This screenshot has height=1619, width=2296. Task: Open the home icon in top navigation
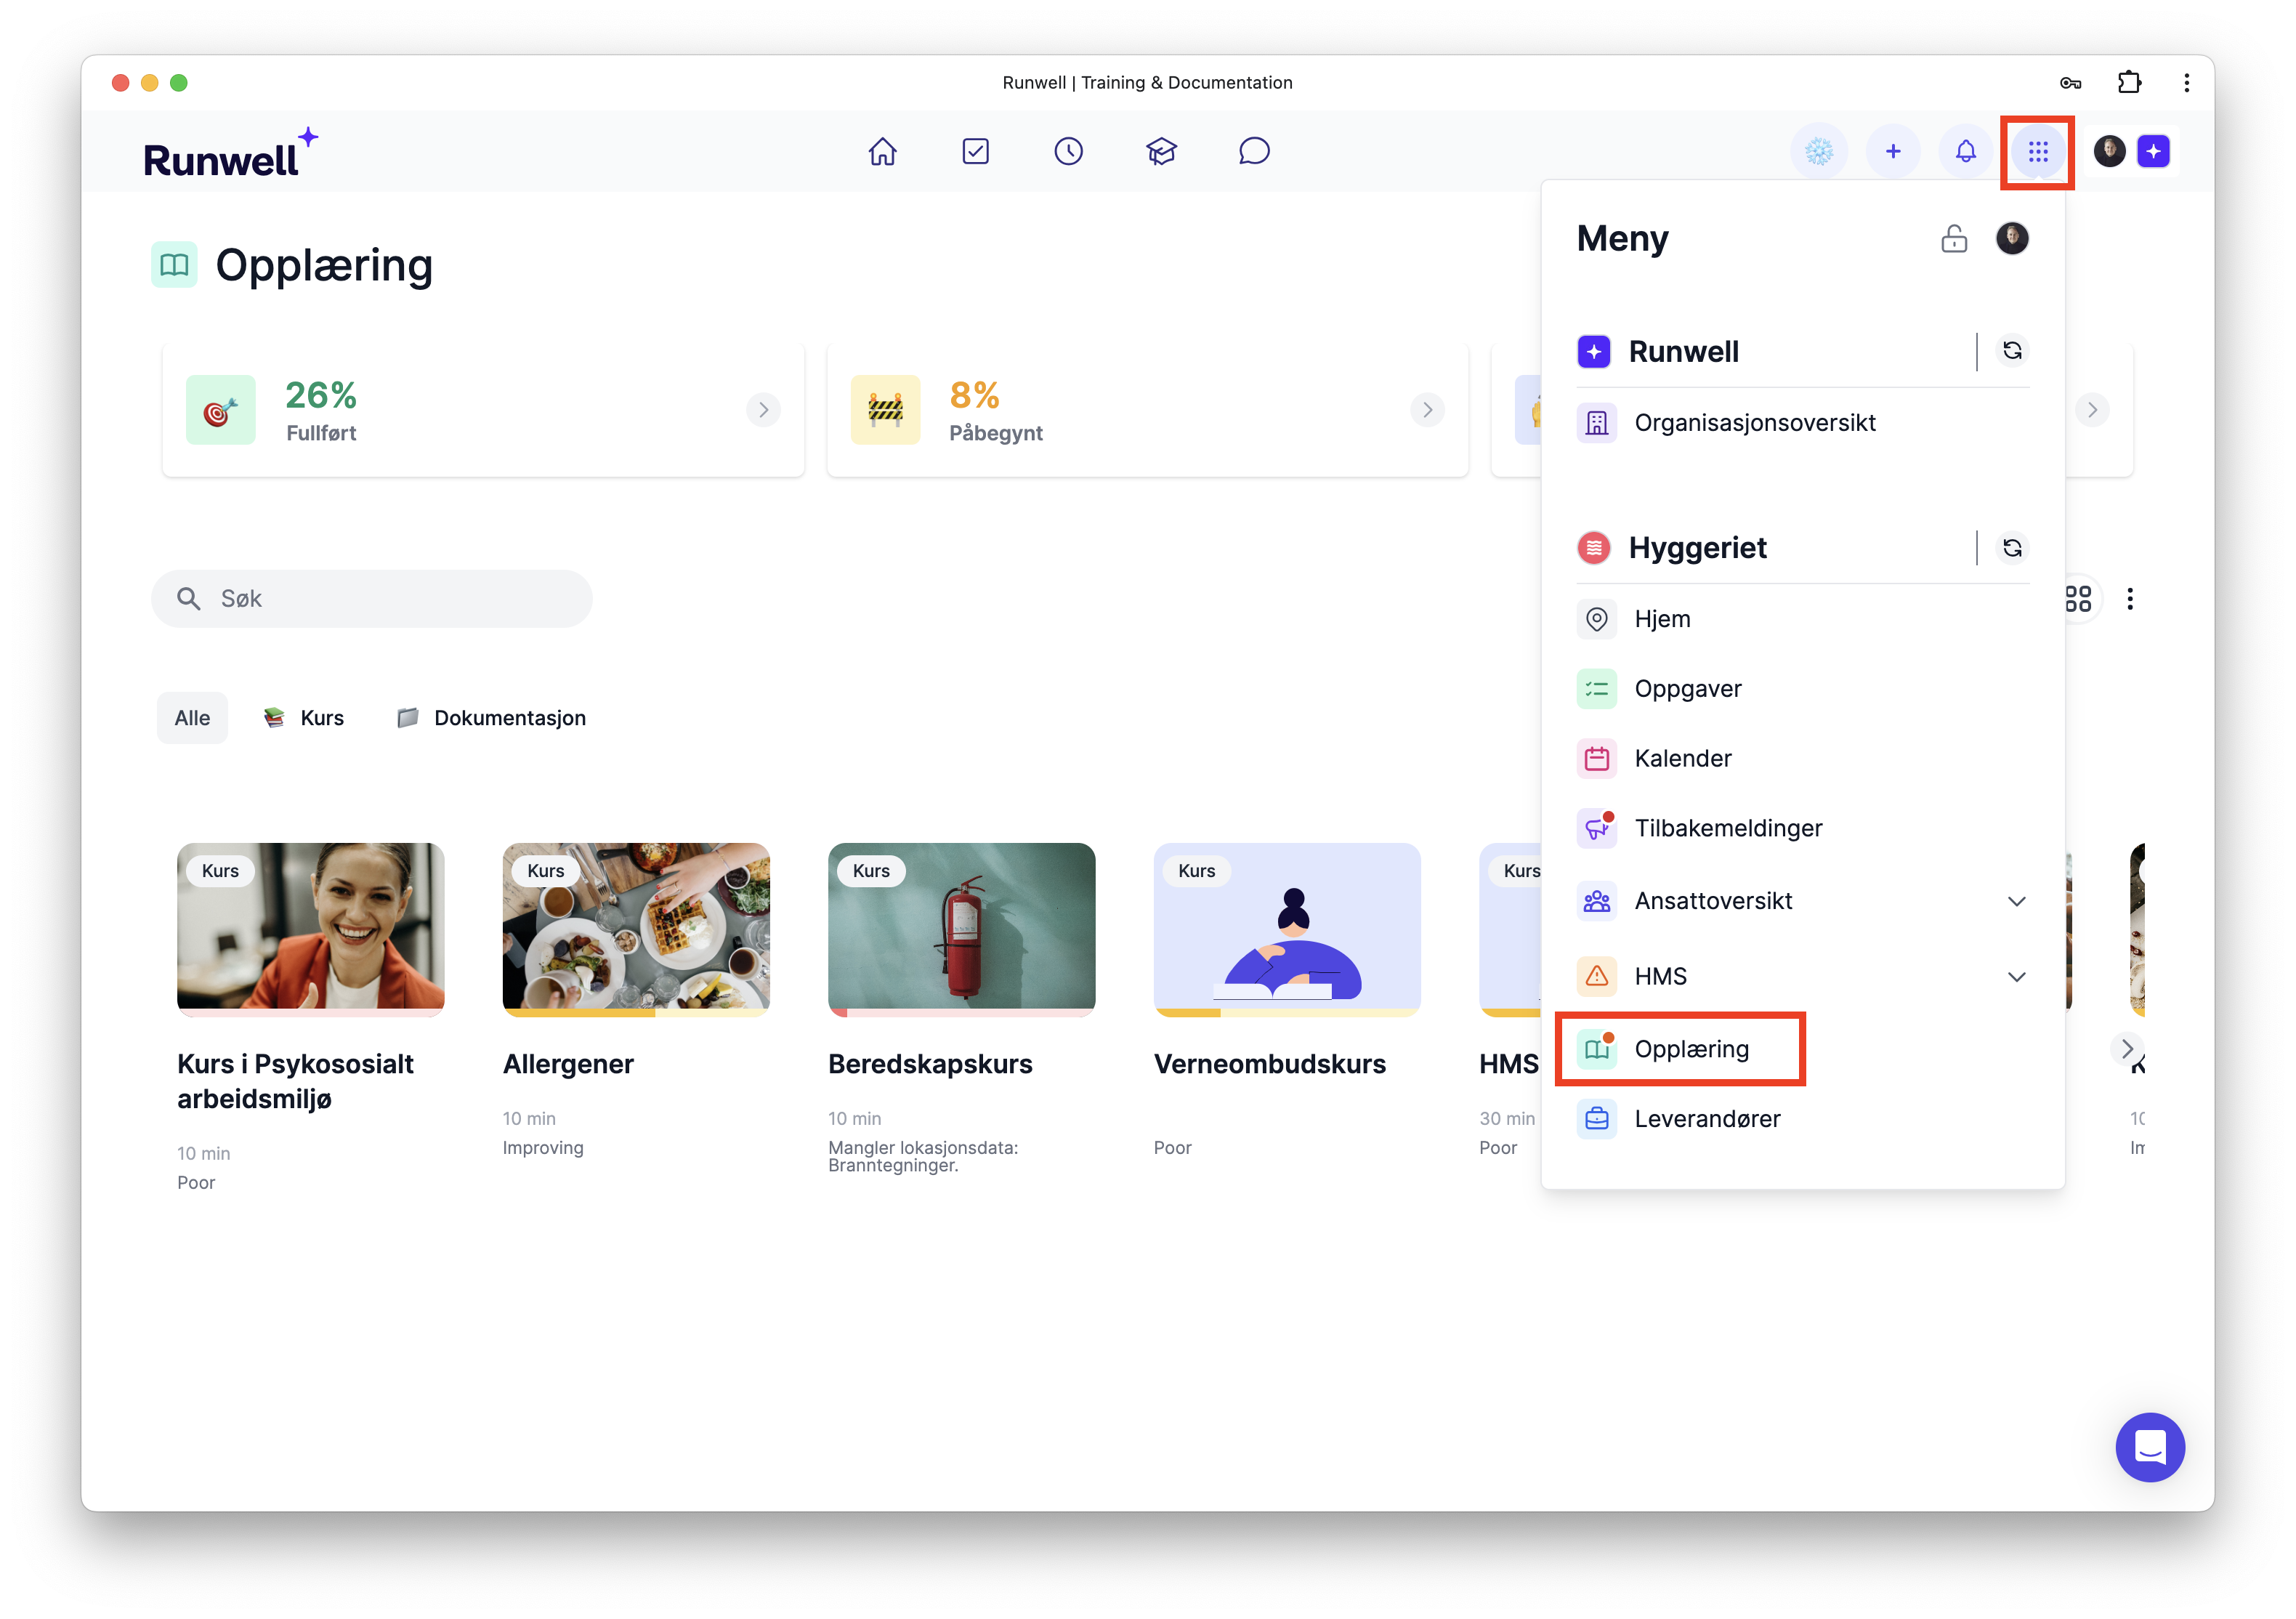pos(882,151)
